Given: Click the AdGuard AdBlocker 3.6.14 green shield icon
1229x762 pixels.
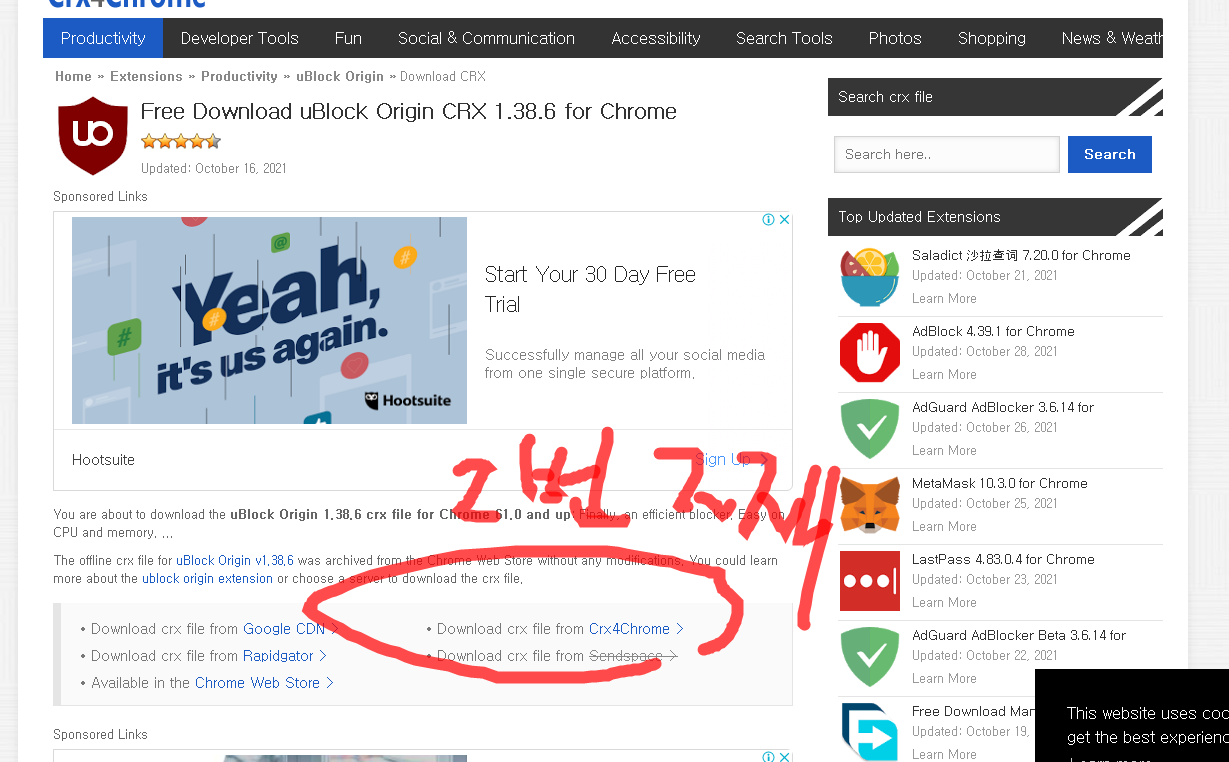Looking at the screenshot, I should pyautogui.click(x=870, y=428).
